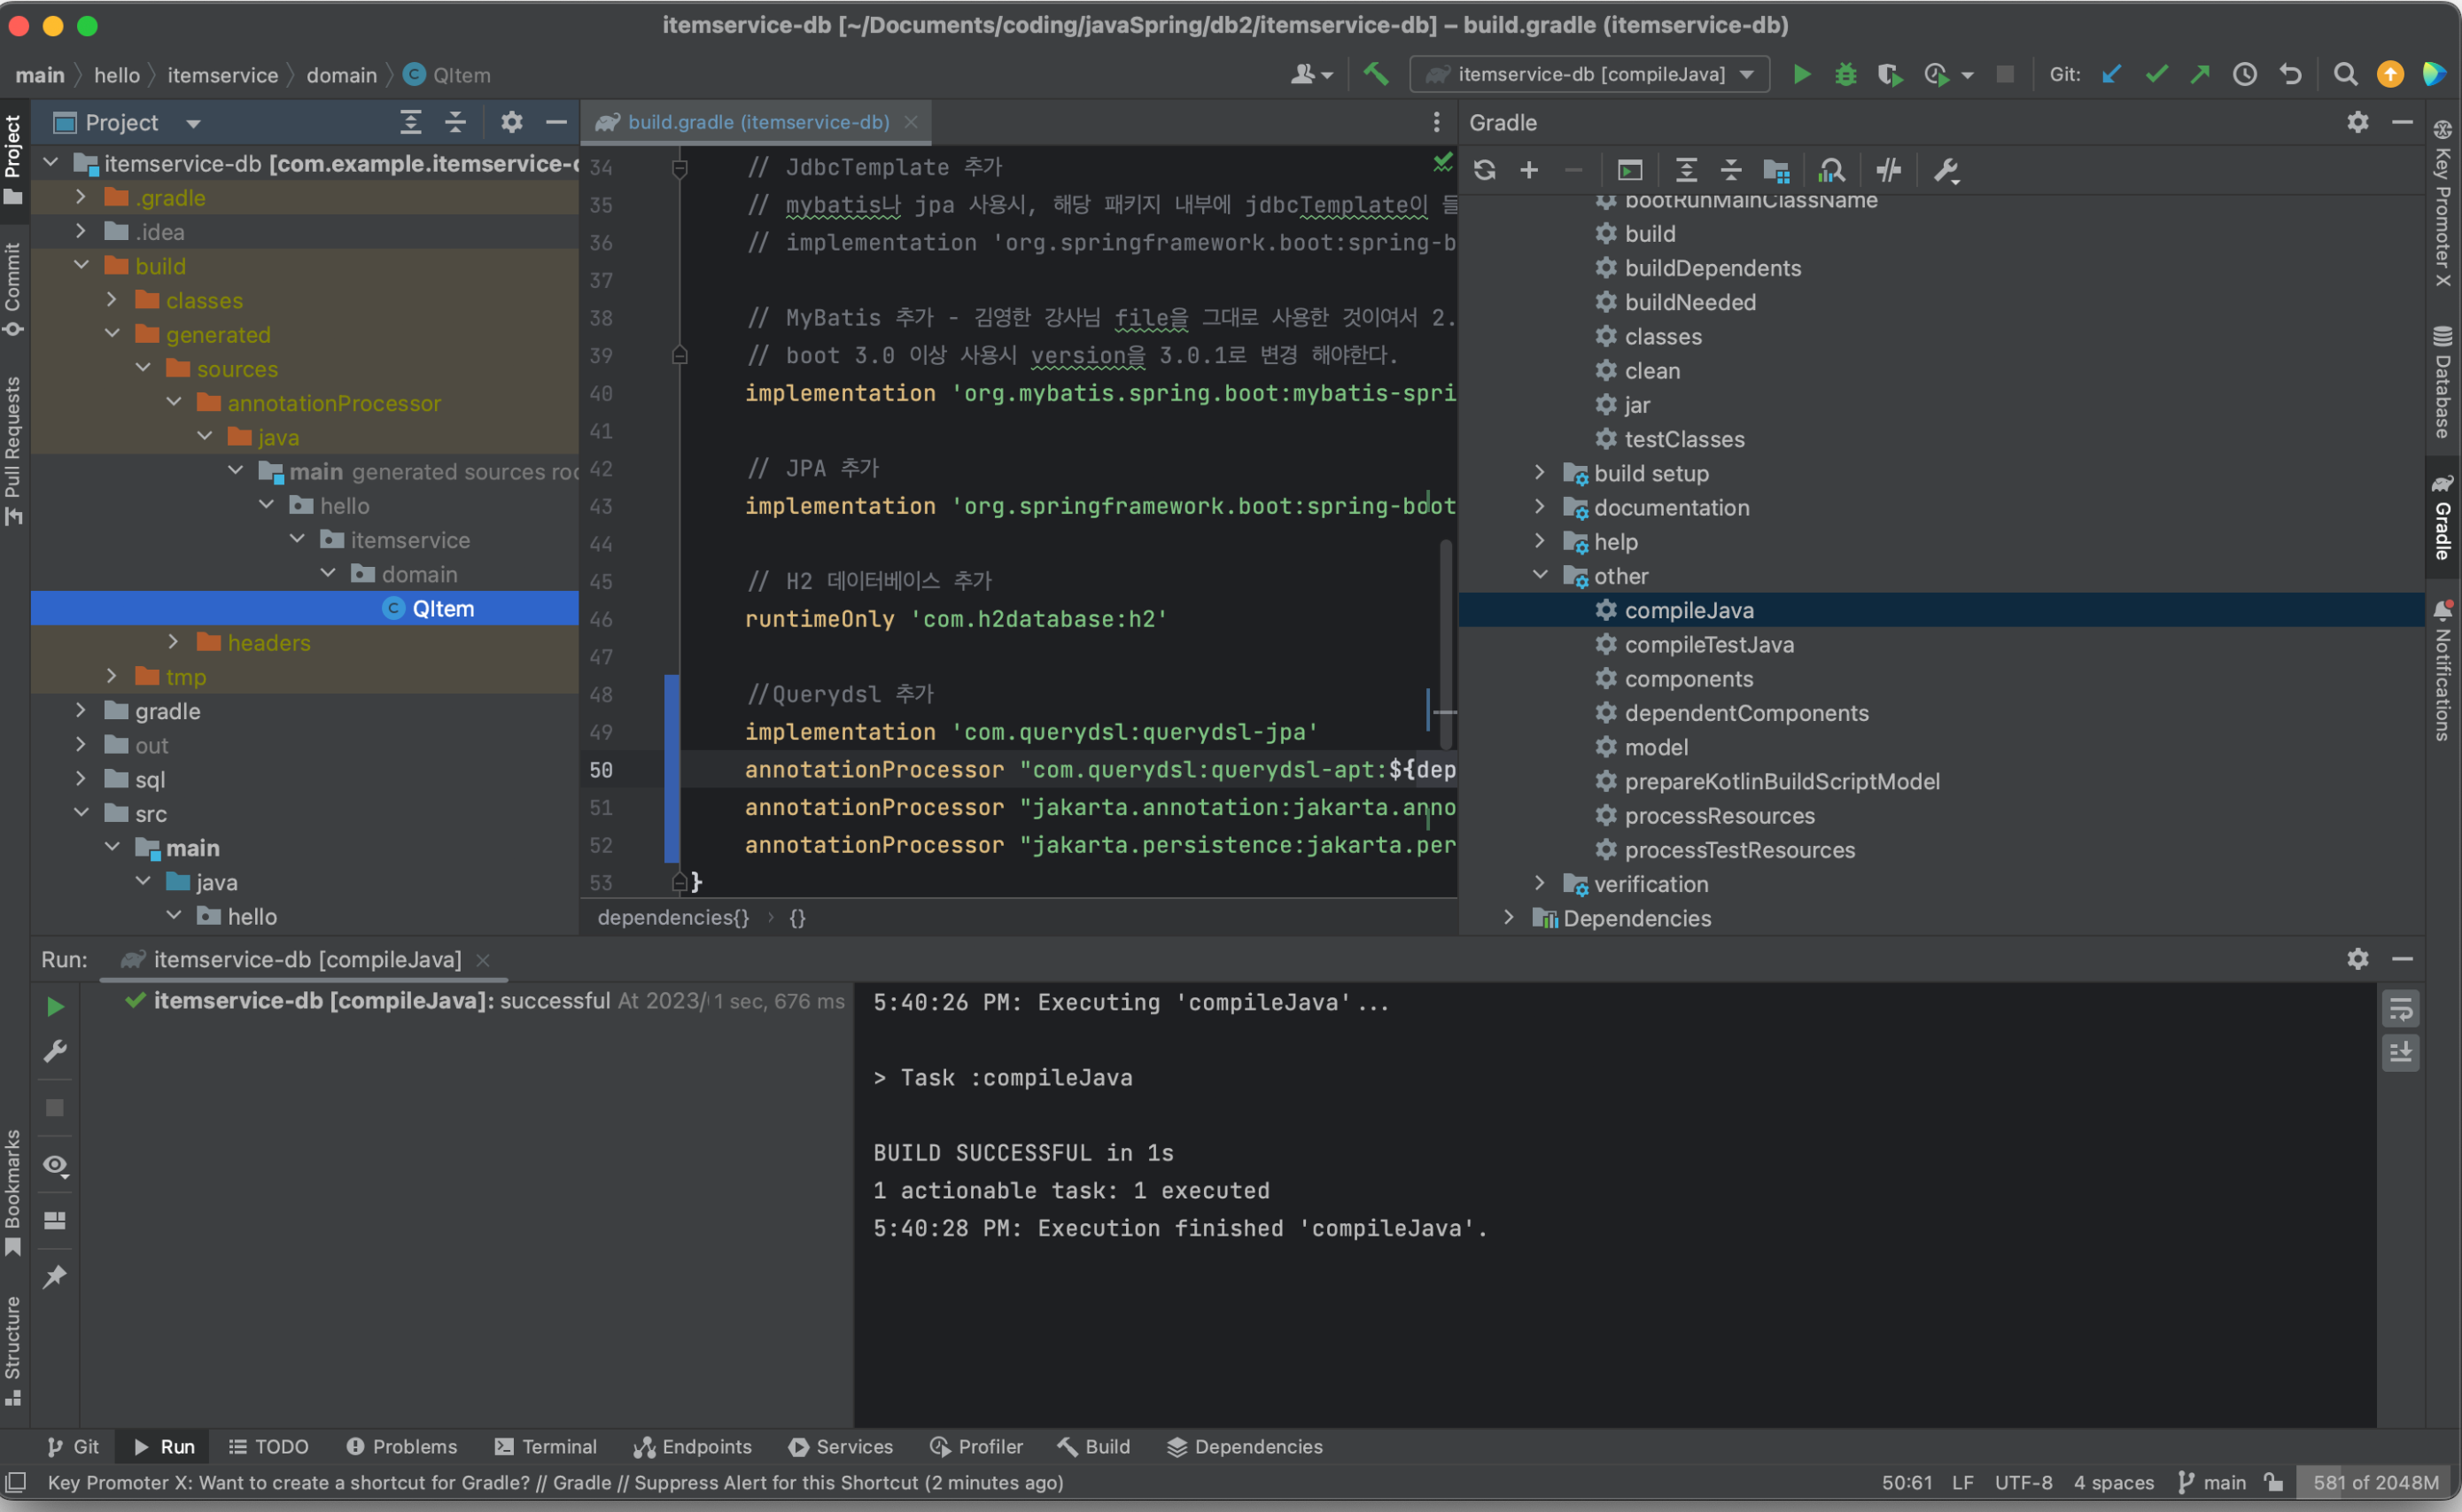Expand the verification task group
This screenshot has width=2462, height=1512.
pyautogui.click(x=1540, y=884)
